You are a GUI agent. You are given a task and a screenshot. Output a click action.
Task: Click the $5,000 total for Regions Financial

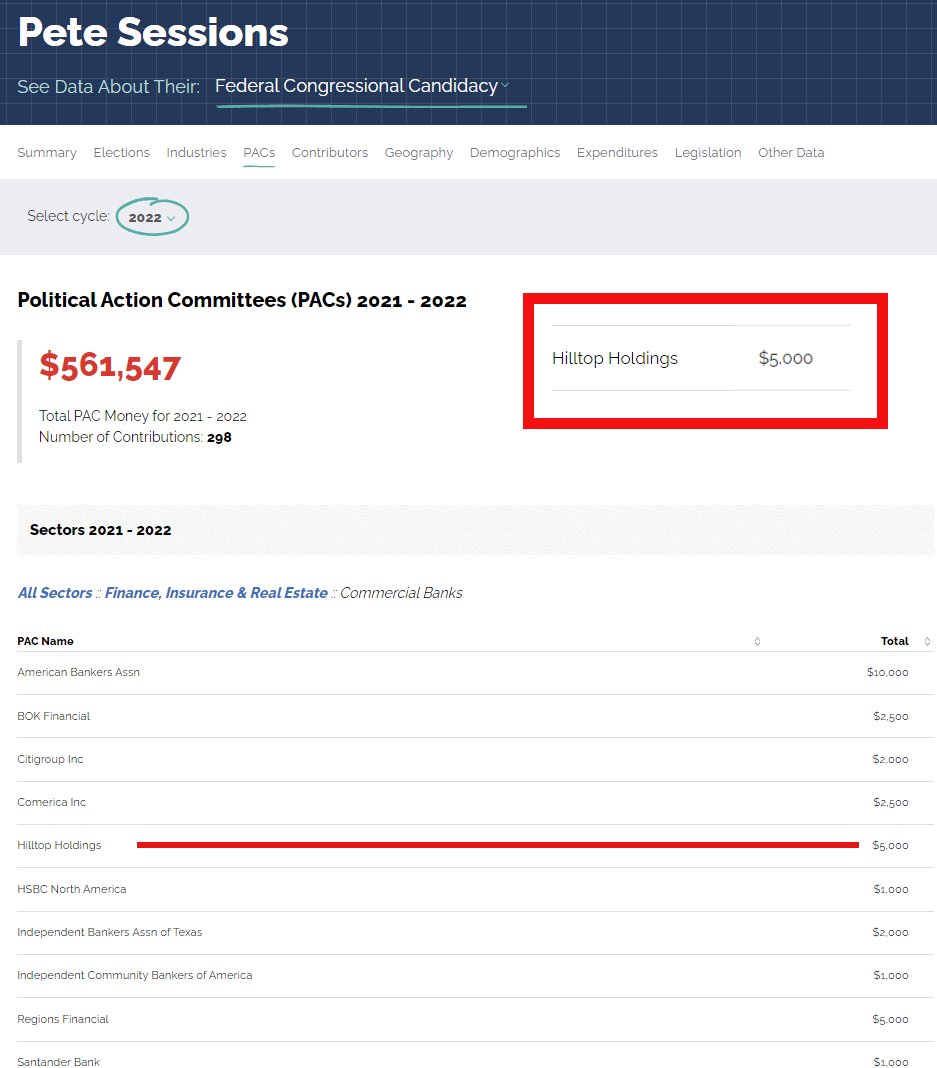[890, 1020]
